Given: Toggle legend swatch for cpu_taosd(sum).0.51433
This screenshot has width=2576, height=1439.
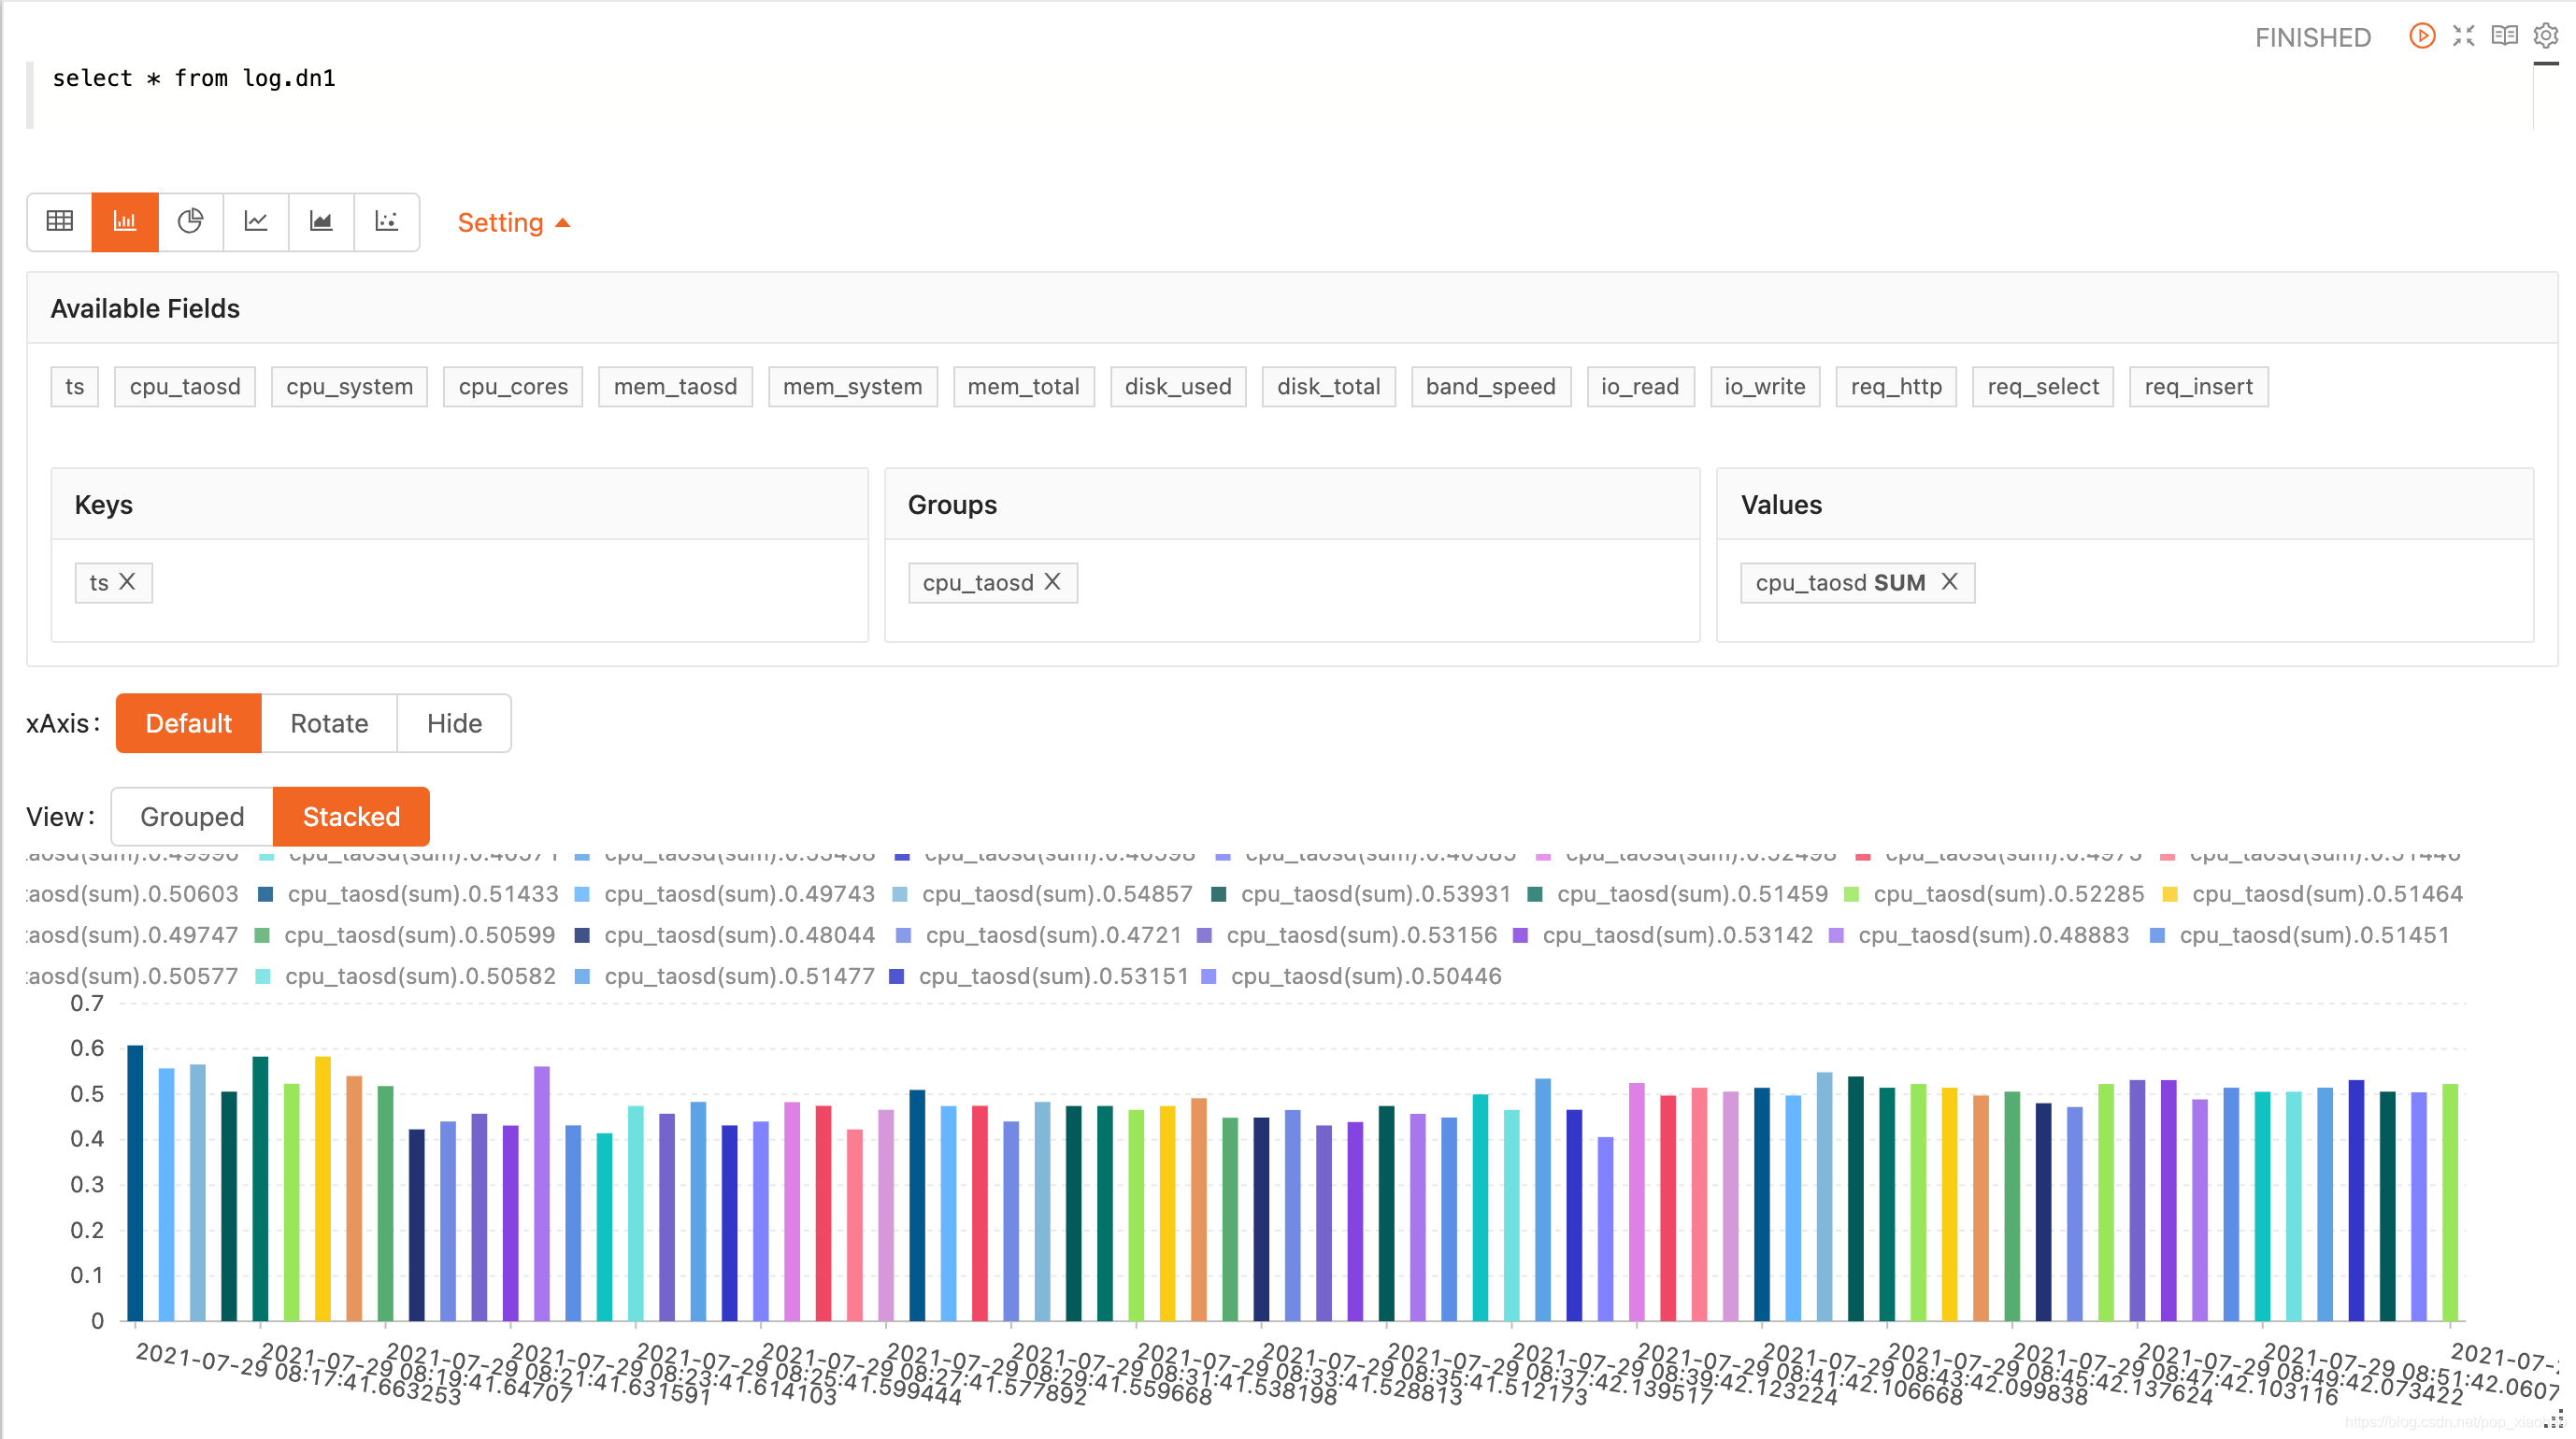Looking at the screenshot, I should pos(266,894).
